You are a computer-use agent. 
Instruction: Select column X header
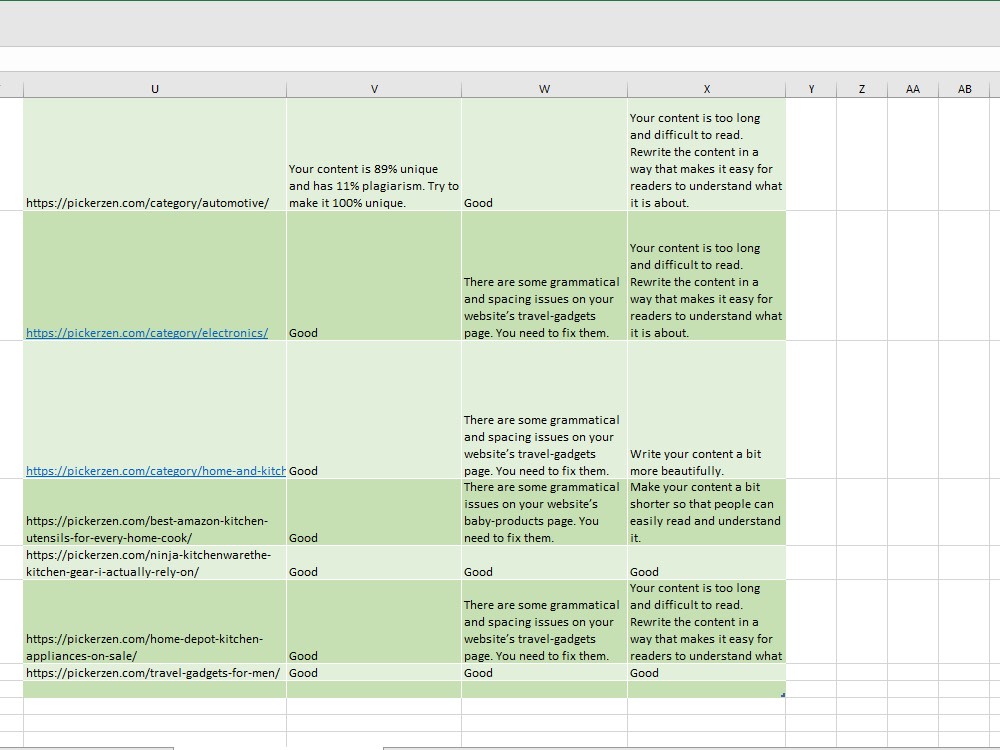[707, 89]
